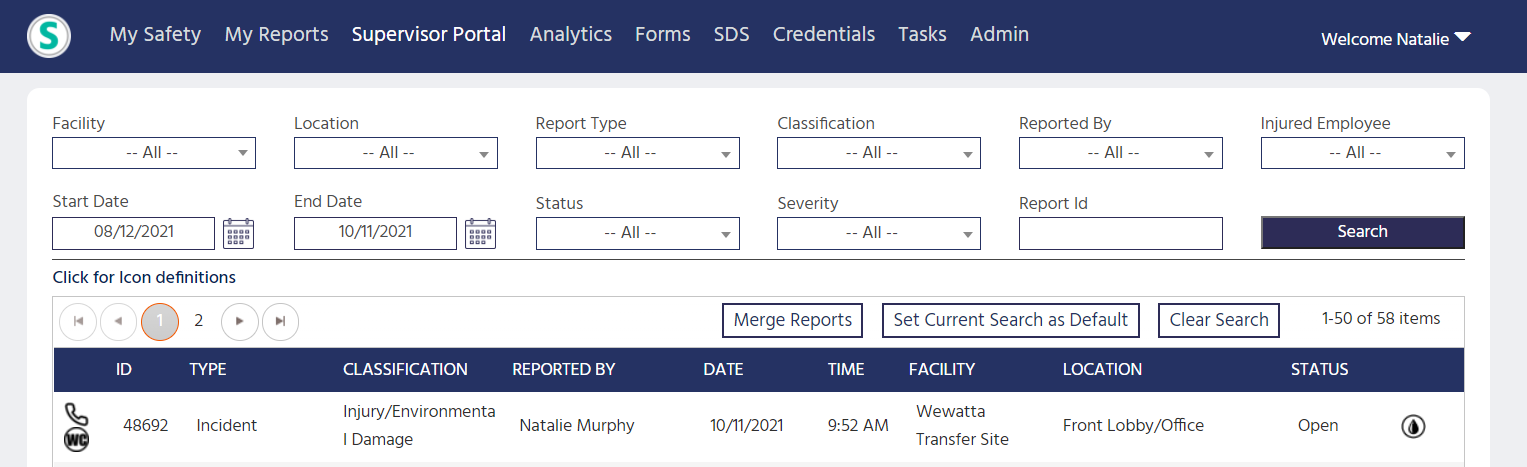The height and width of the screenshot is (467, 1527).
Task: Open the Location filter dropdown
Action: click(x=396, y=153)
